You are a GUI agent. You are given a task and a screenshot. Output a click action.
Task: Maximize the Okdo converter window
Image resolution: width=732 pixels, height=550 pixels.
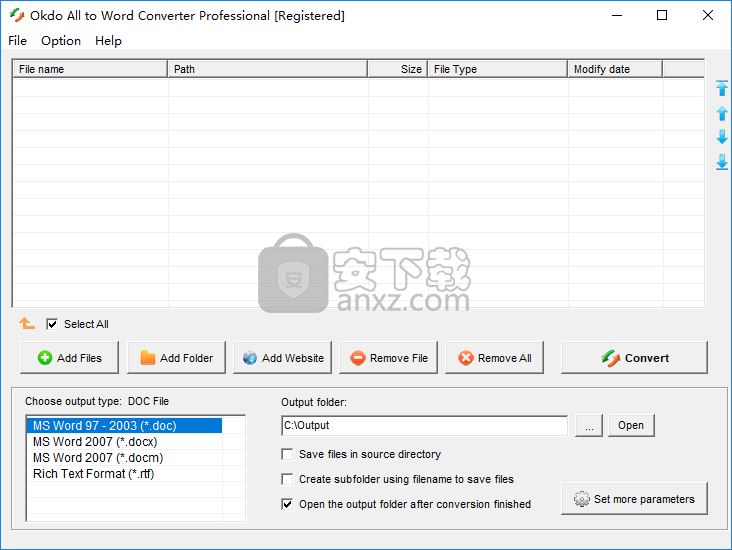coord(662,15)
